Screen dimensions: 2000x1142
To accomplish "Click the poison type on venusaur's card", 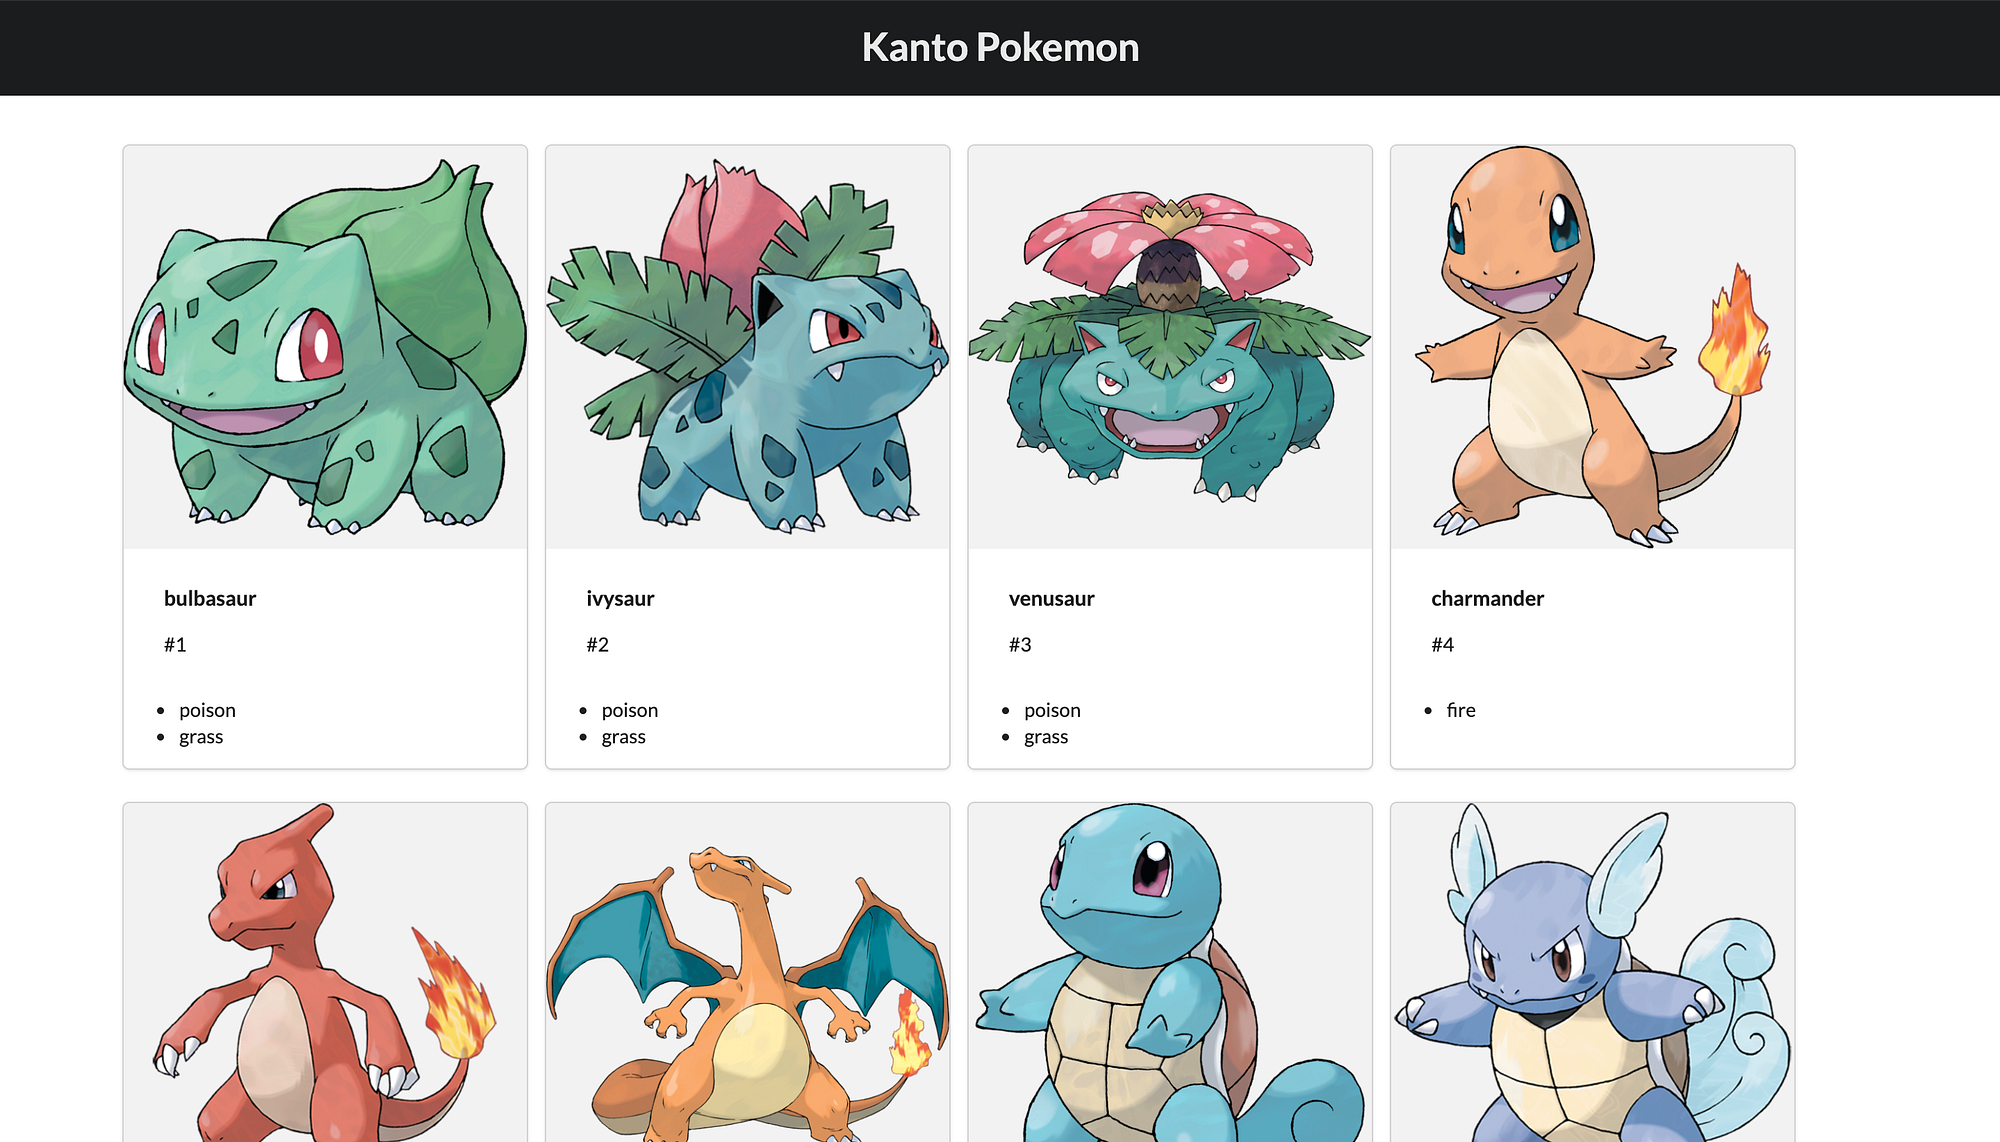I will [x=1052, y=710].
